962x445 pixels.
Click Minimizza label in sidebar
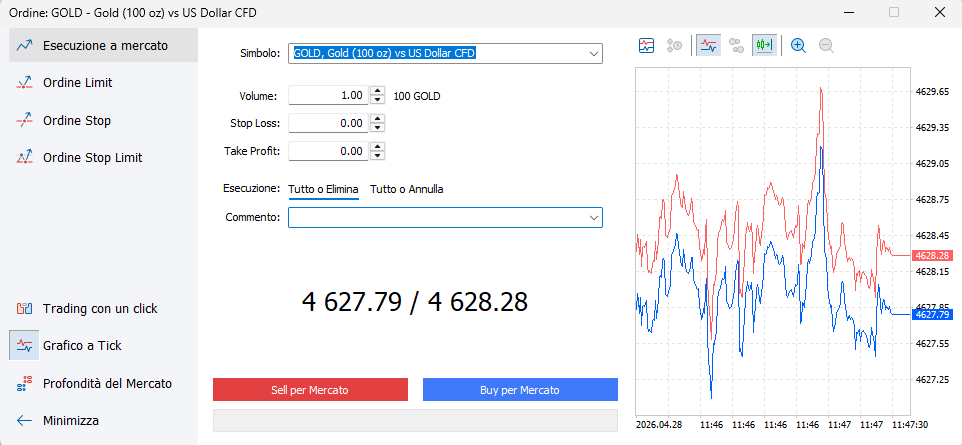[71, 421]
